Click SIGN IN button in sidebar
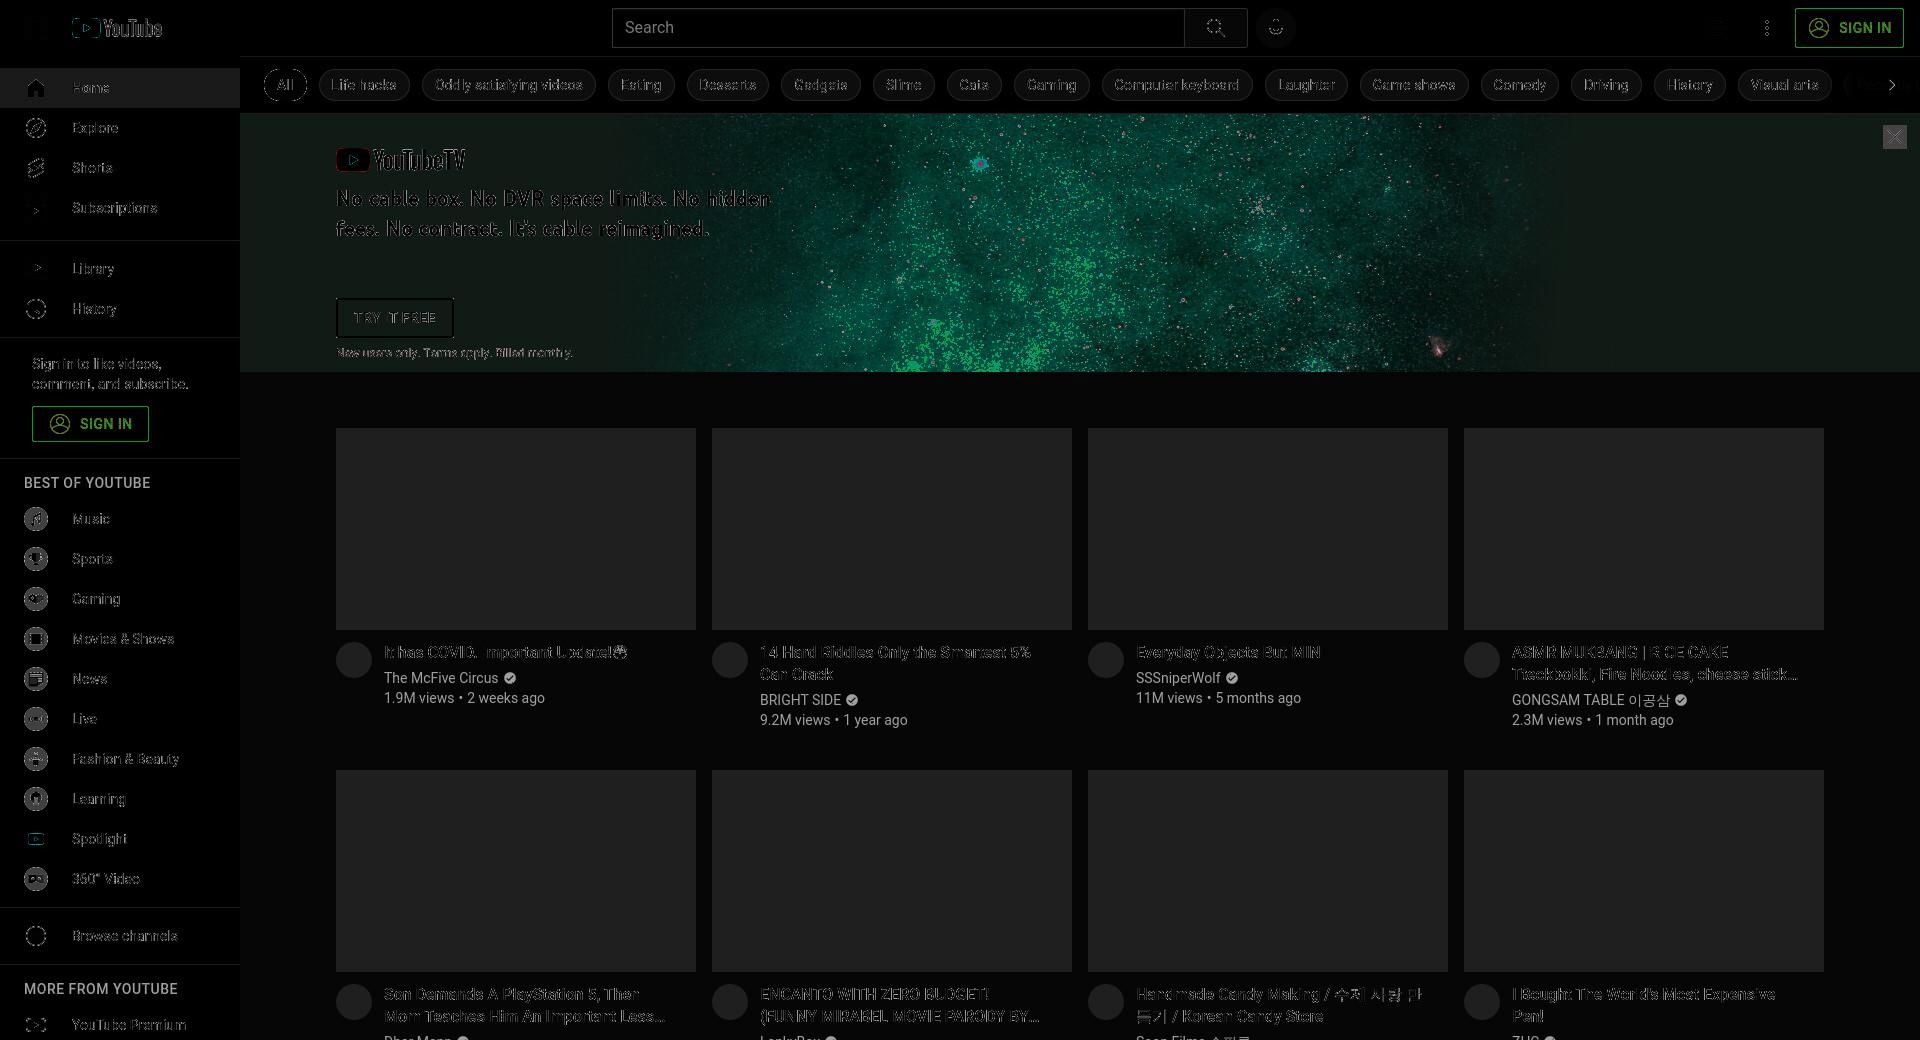Image resolution: width=1920 pixels, height=1040 pixels. 90,424
